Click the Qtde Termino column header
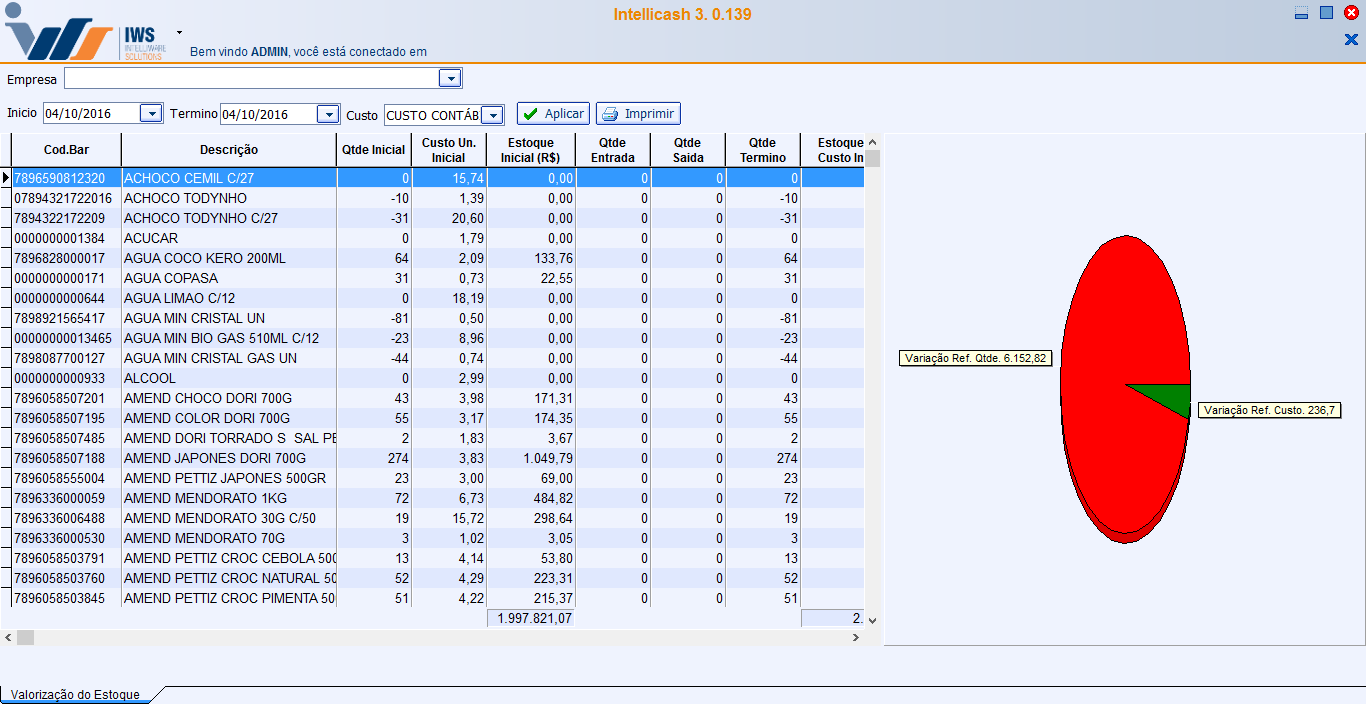Screen dimensions: 1366x704 (x=763, y=150)
